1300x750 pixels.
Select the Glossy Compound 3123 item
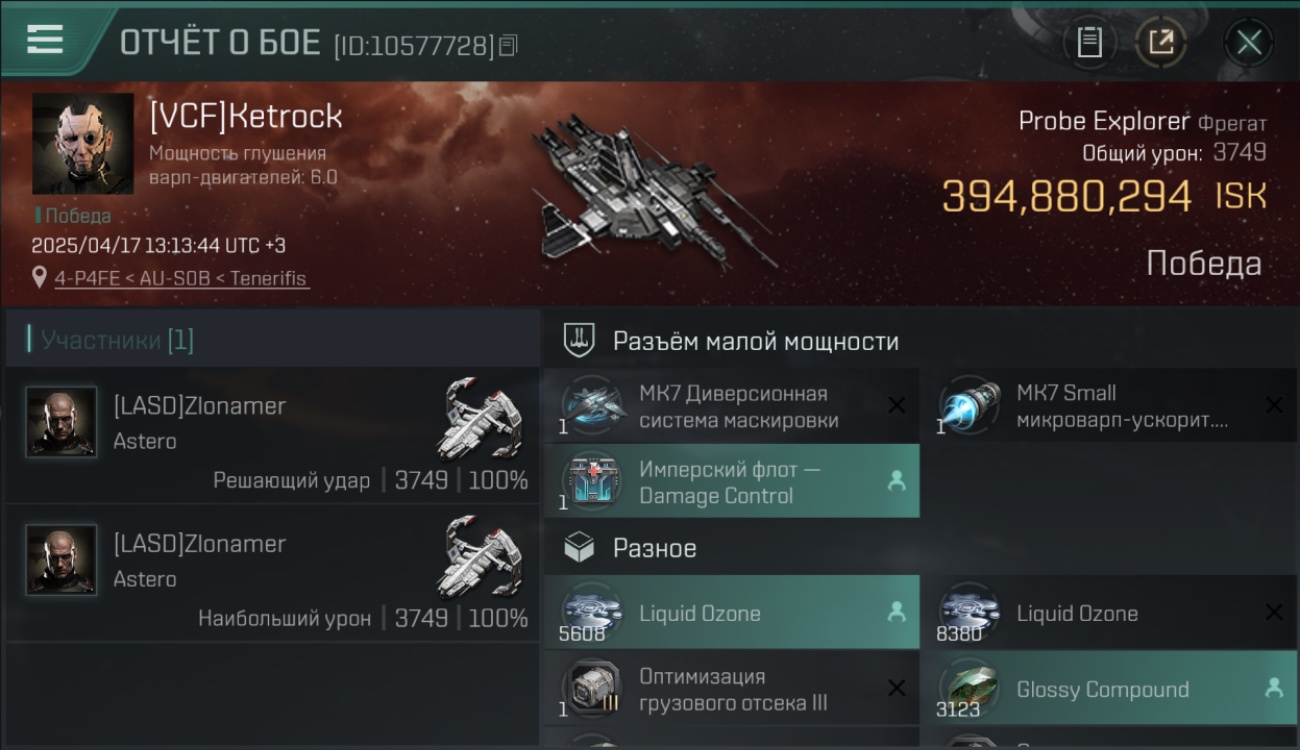(x=1108, y=689)
